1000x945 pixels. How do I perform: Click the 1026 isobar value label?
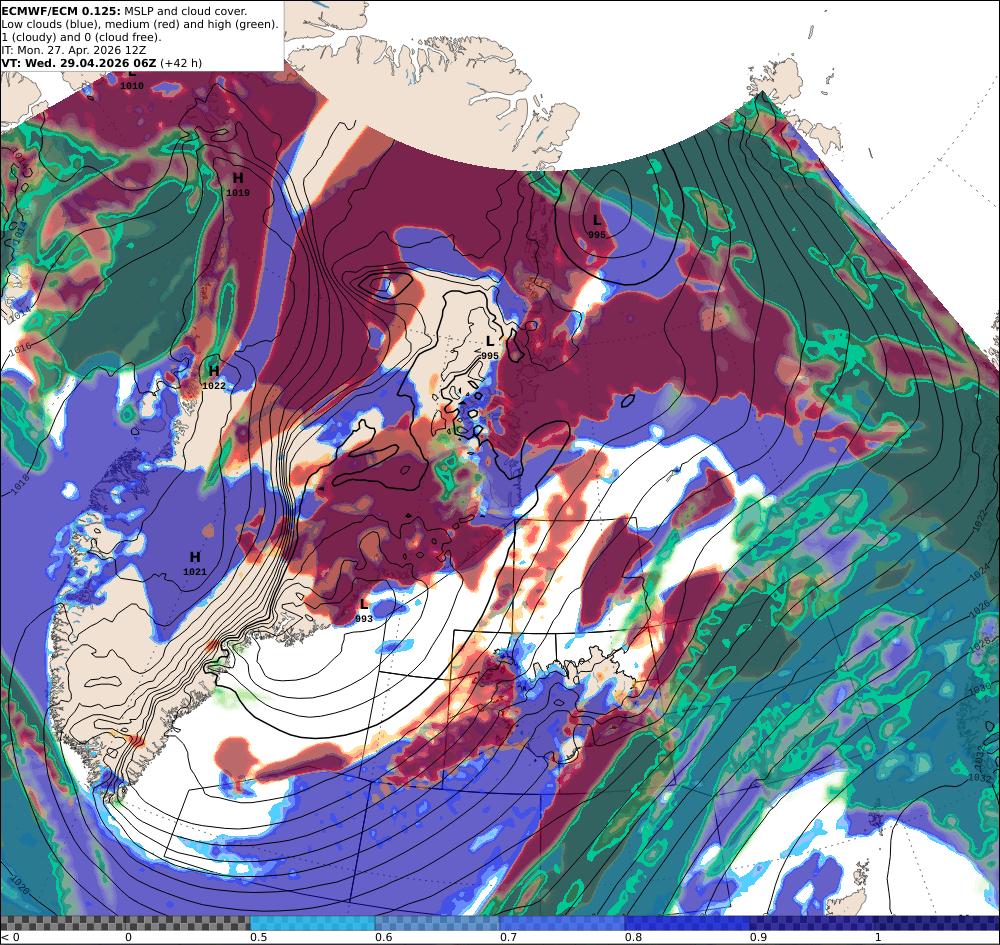point(980,609)
